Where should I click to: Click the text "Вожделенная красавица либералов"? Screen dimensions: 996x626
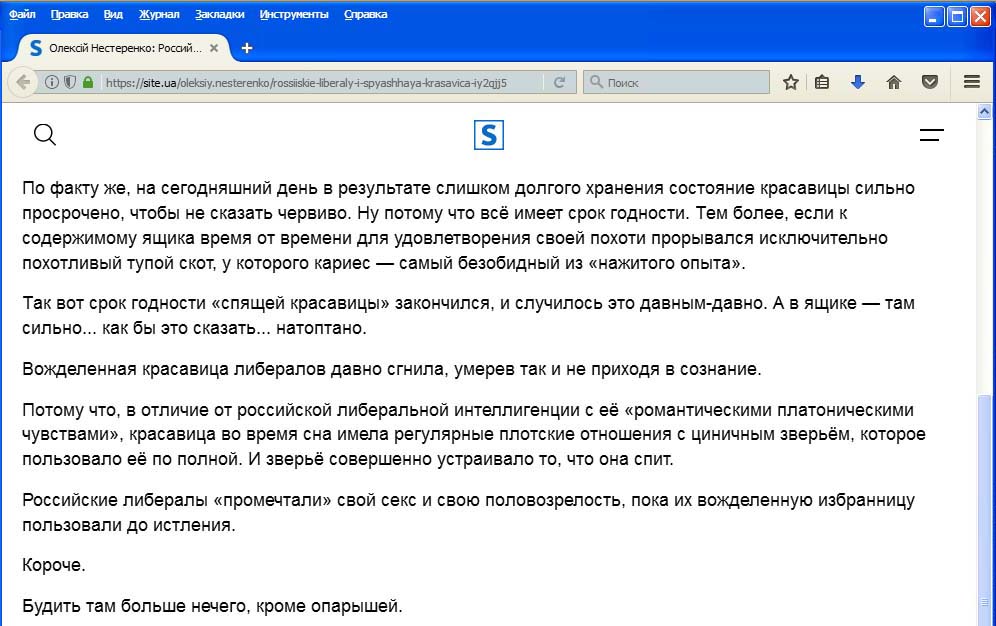click(173, 370)
